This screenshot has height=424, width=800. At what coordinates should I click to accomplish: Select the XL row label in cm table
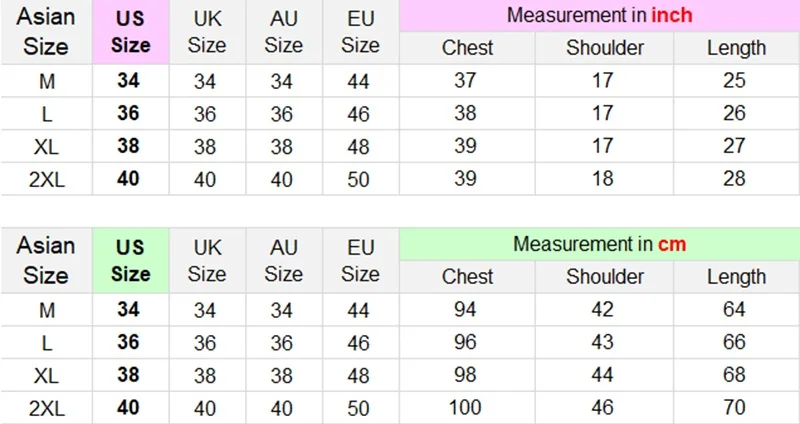[47, 375]
